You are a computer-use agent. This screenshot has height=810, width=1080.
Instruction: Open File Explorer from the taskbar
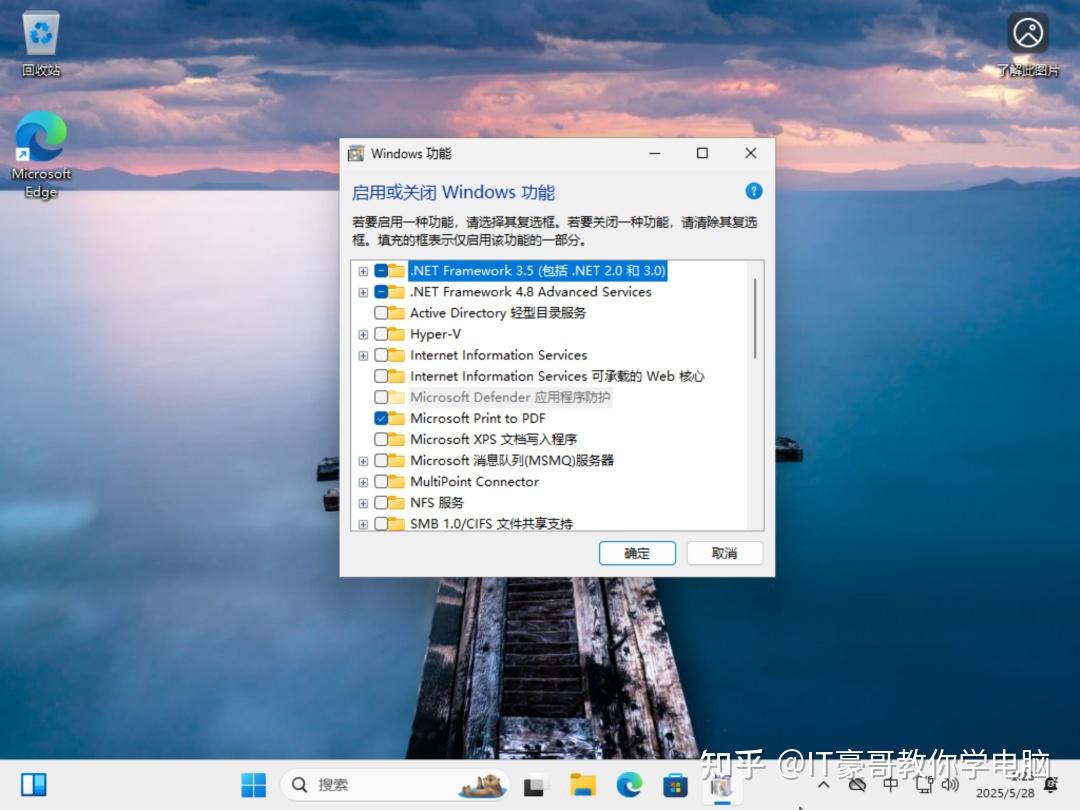[x=583, y=784]
